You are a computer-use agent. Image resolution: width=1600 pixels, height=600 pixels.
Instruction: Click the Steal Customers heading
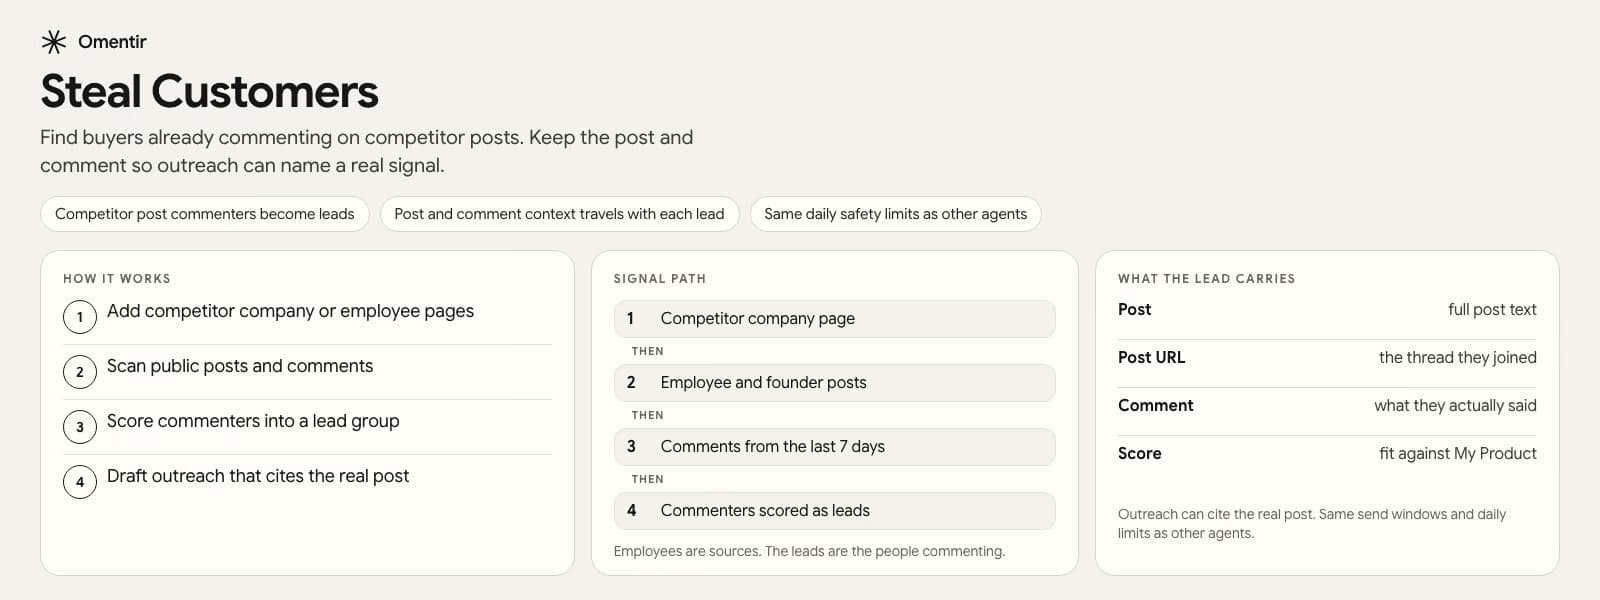pos(210,91)
